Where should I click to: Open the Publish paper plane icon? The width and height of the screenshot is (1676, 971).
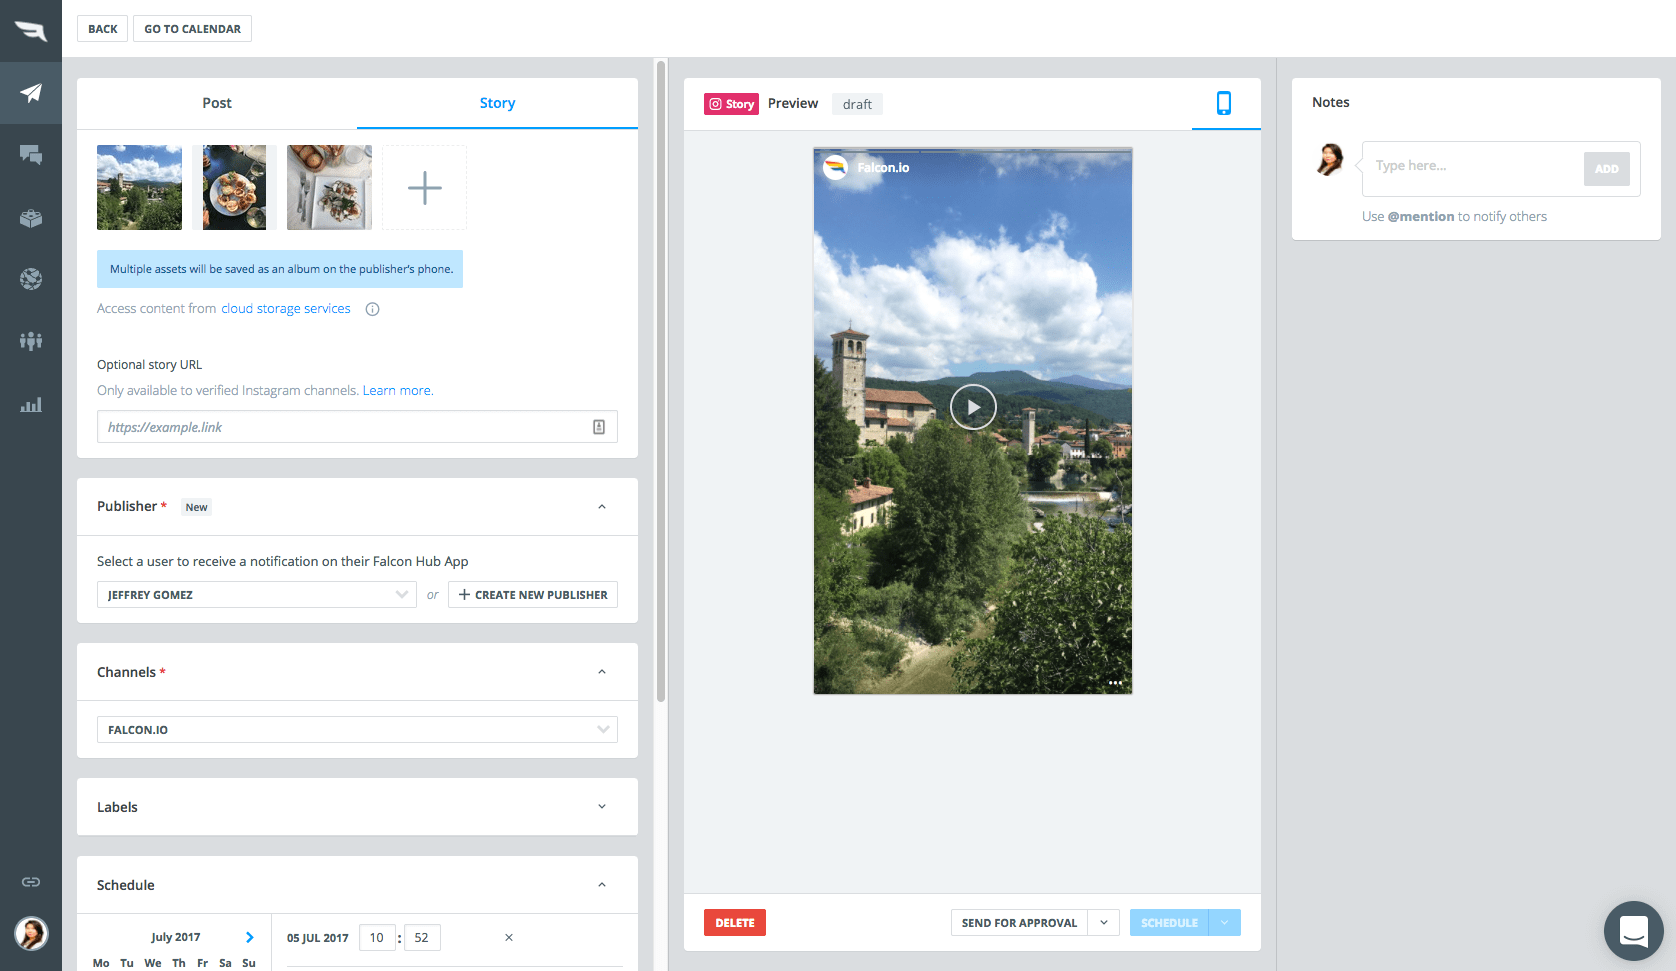tap(31, 93)
